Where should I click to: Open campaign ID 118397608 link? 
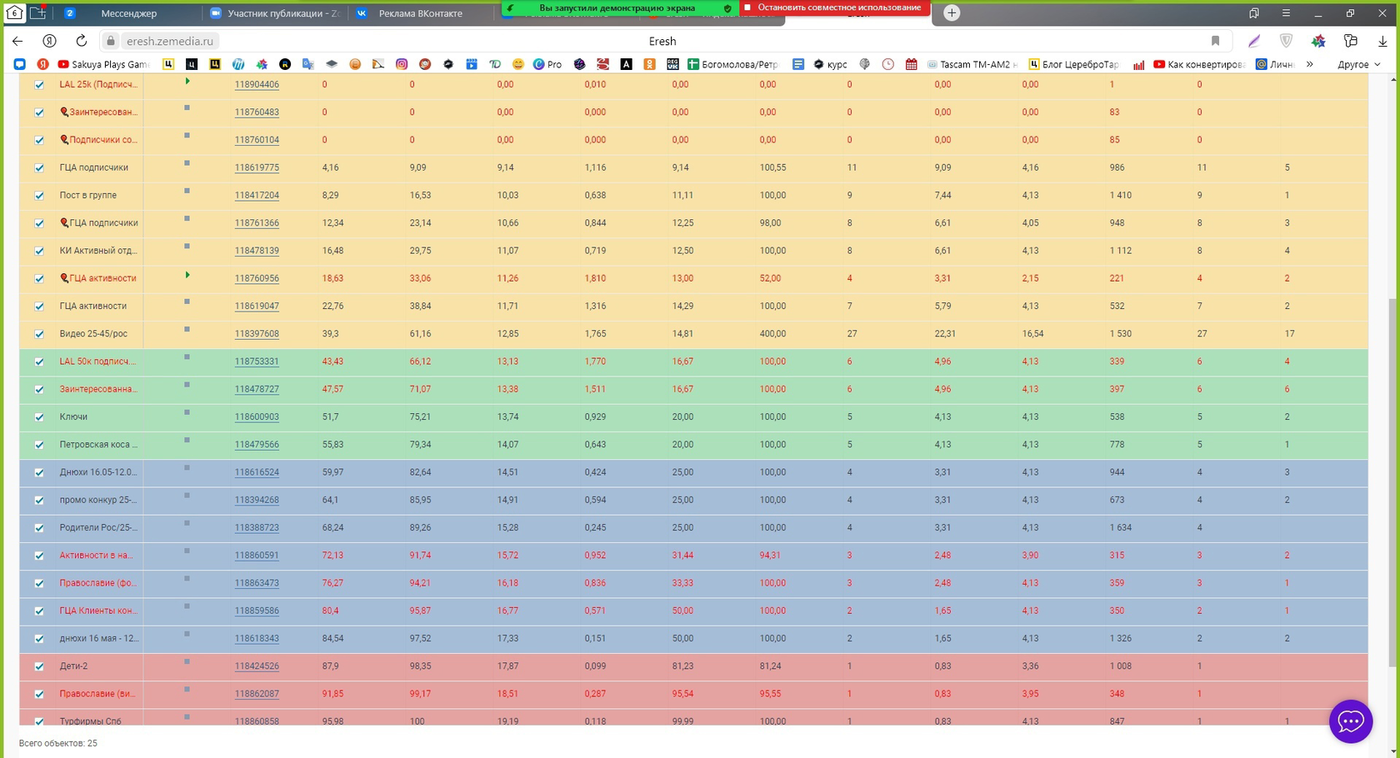point(257,334)
